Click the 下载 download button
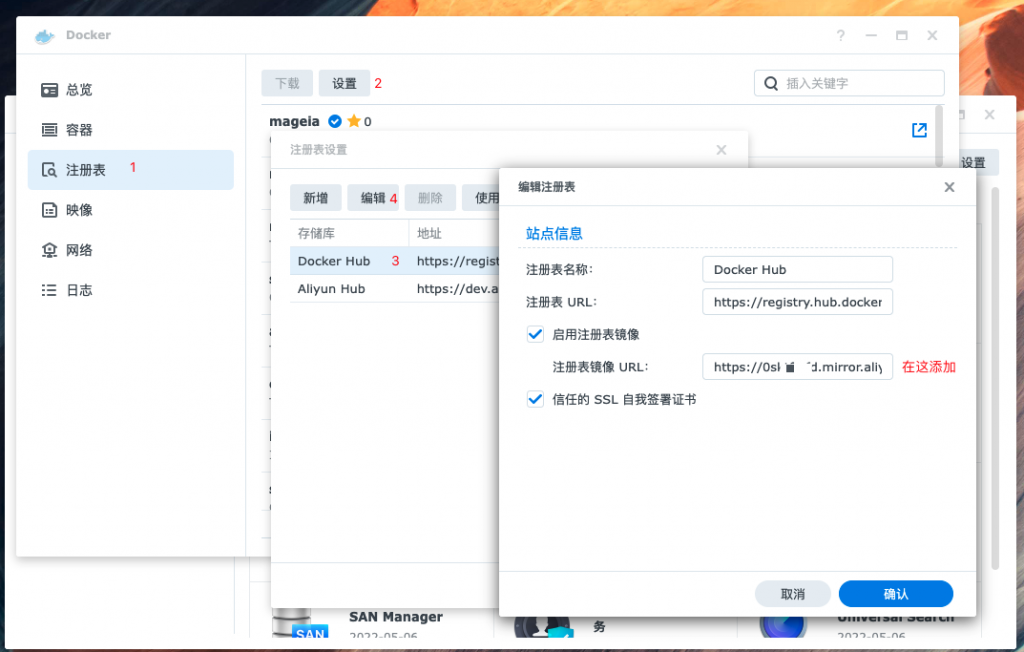1024x652 pixels. [287, 83]
